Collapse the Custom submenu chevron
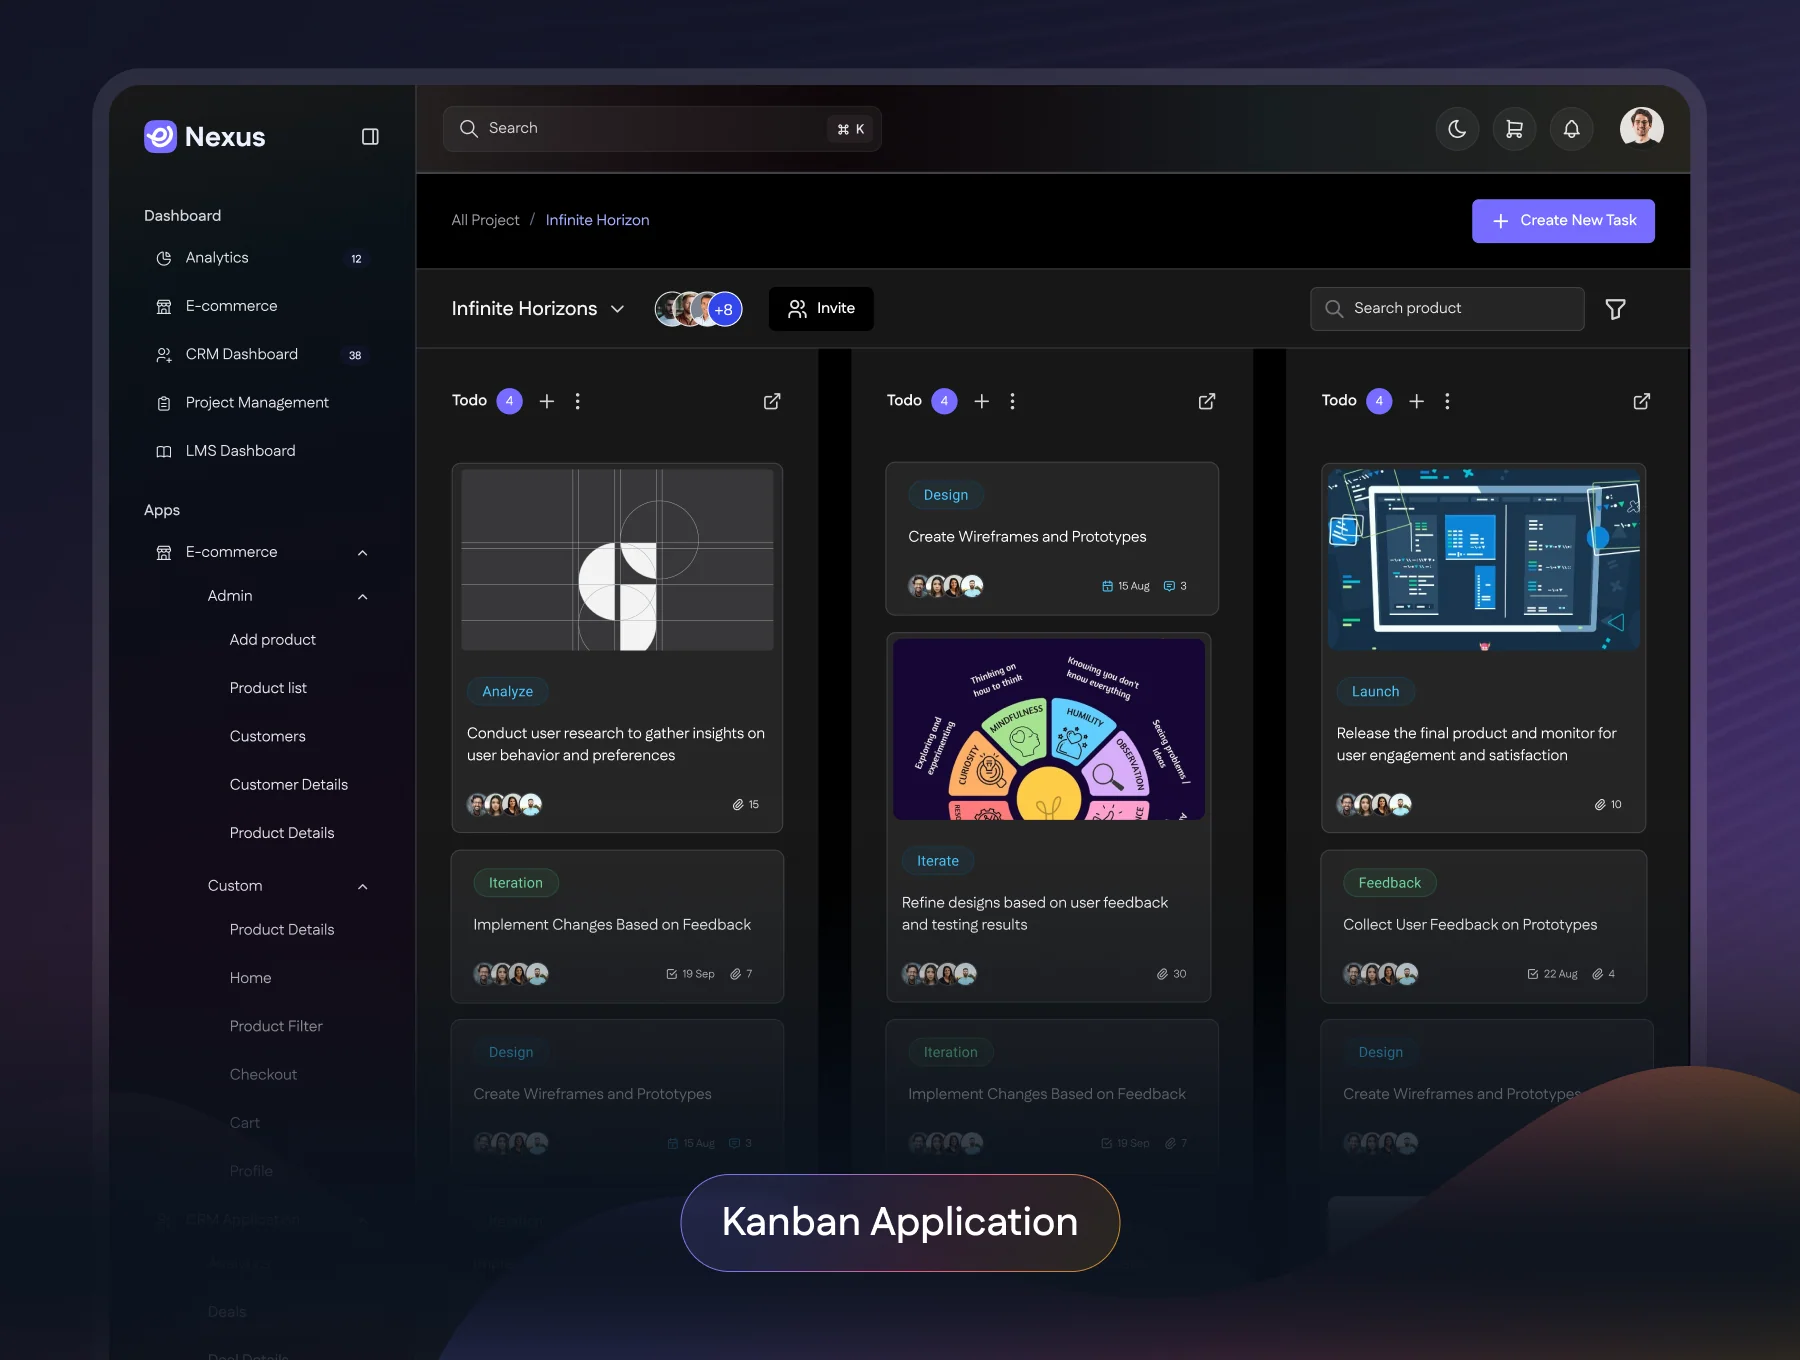This screenshot has width=1800, height=1360. [363, 887]
